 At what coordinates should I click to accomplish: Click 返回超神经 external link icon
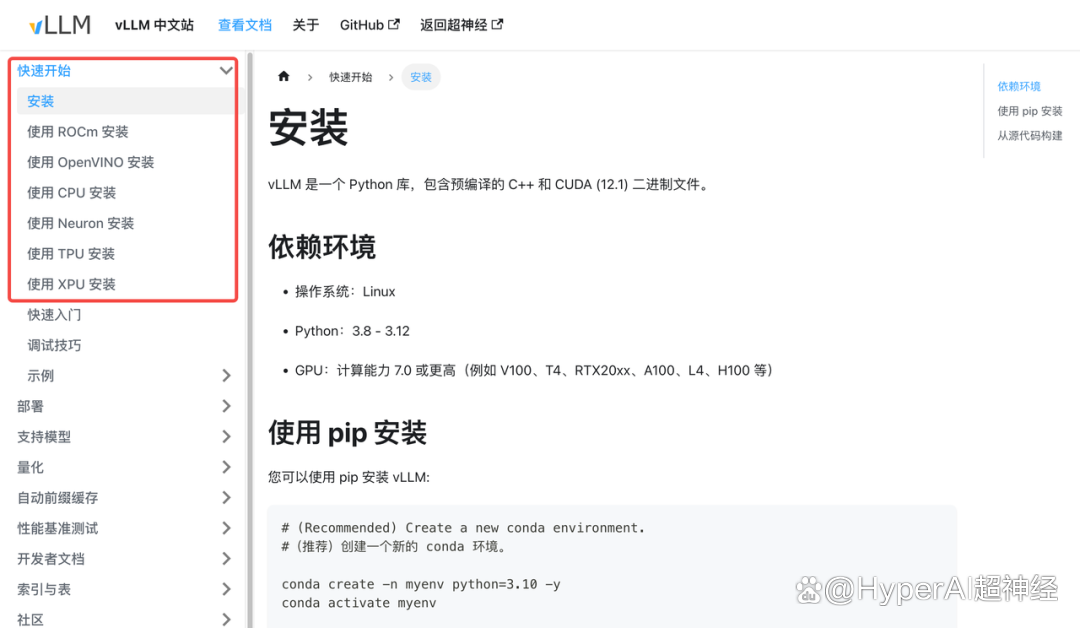[x=497, y=24]
